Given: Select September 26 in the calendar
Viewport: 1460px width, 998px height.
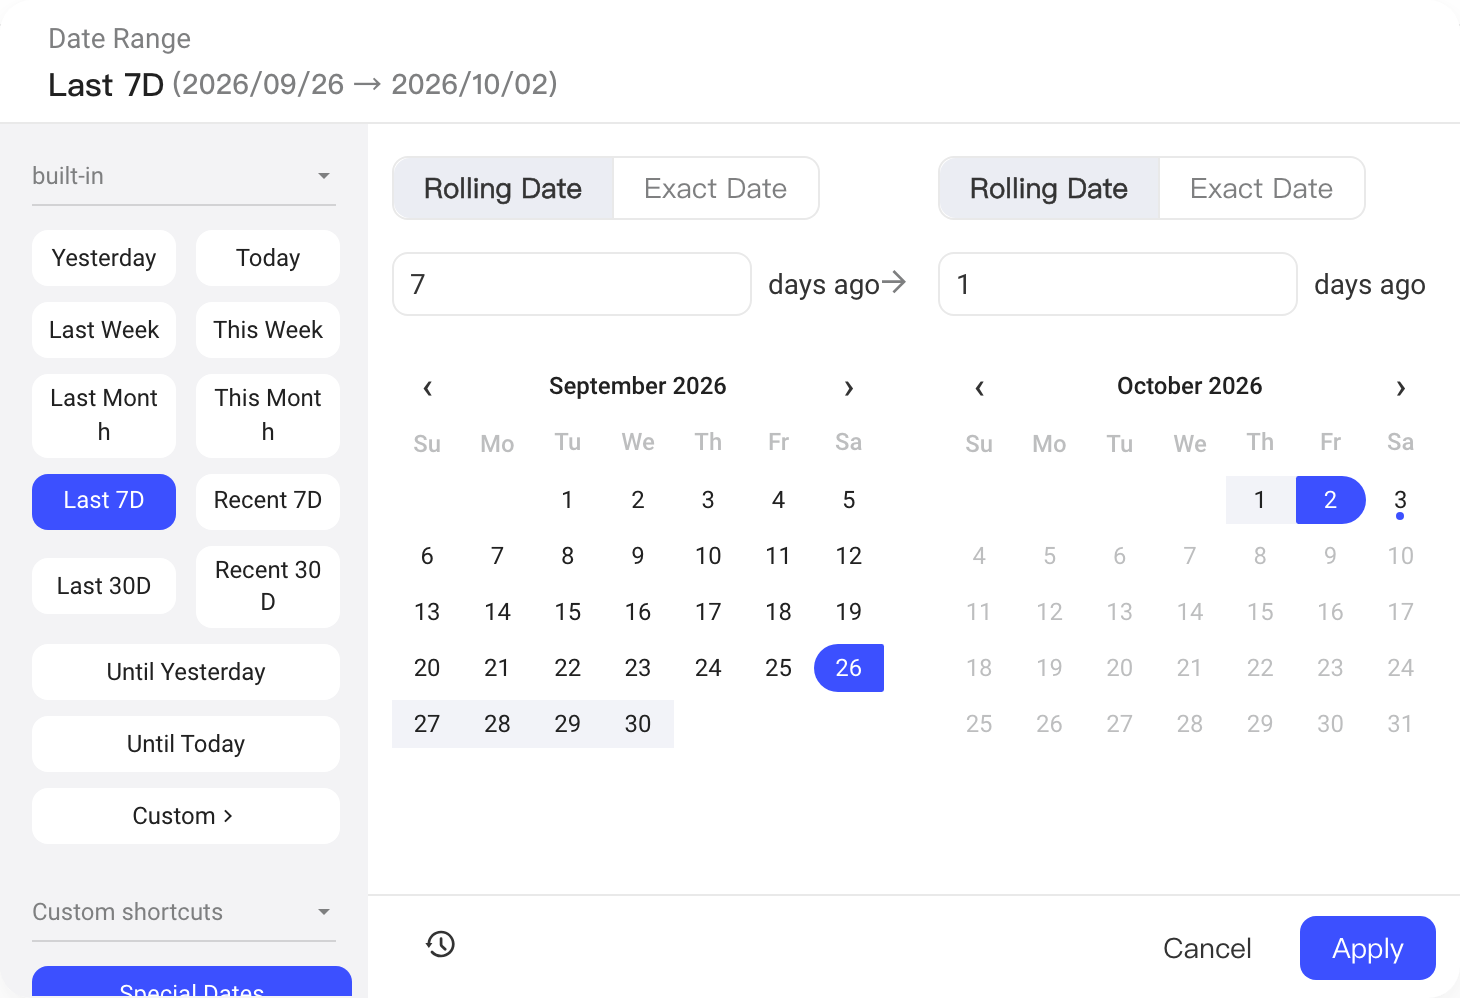Looking at the screenshot, I should pyautogui.click(x=849, y=668).
